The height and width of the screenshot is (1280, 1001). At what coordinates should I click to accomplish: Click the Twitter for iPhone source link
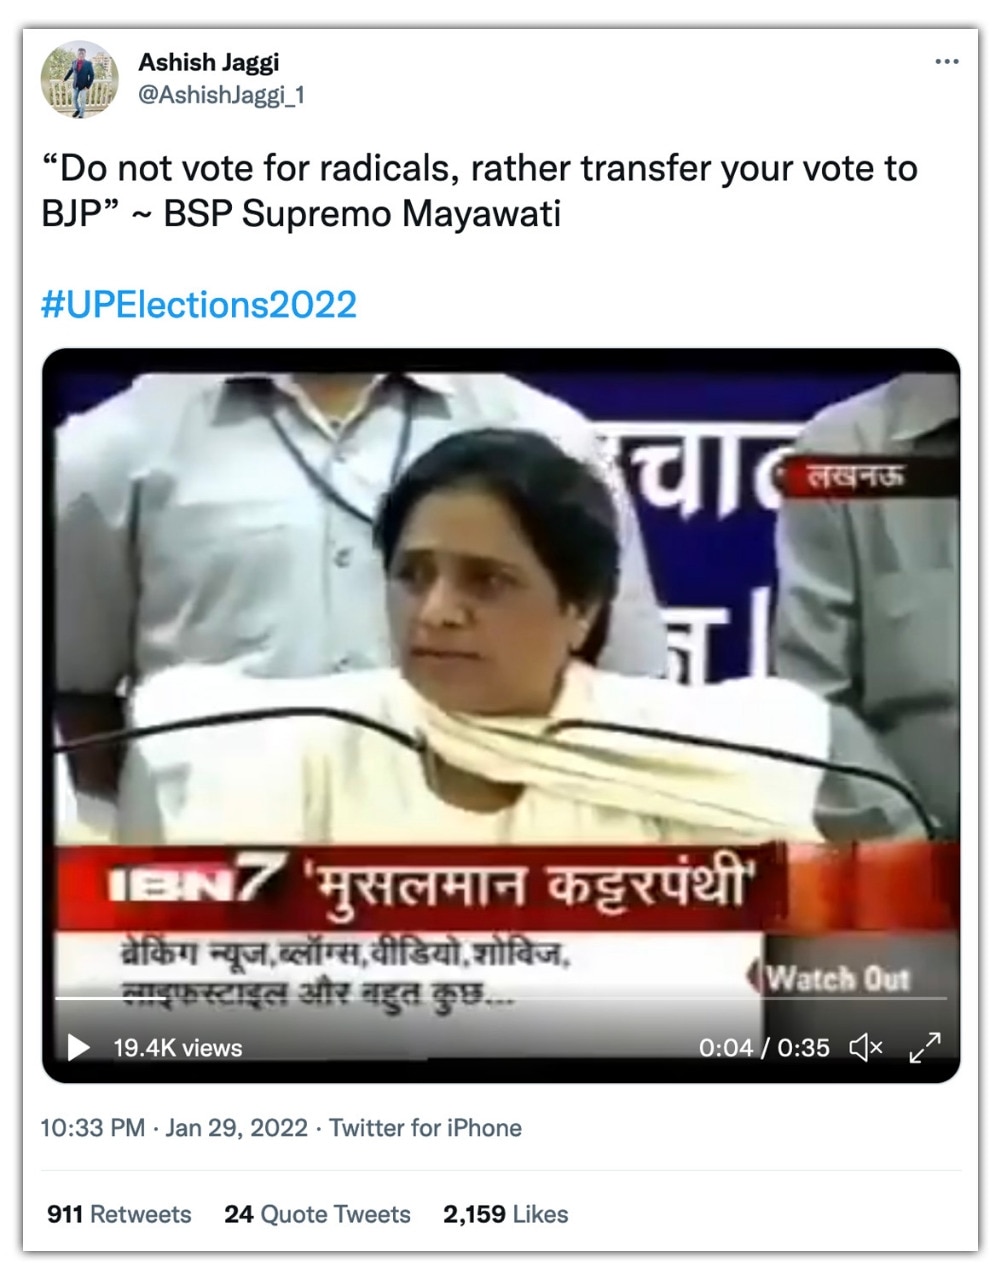pos(425,1128)
